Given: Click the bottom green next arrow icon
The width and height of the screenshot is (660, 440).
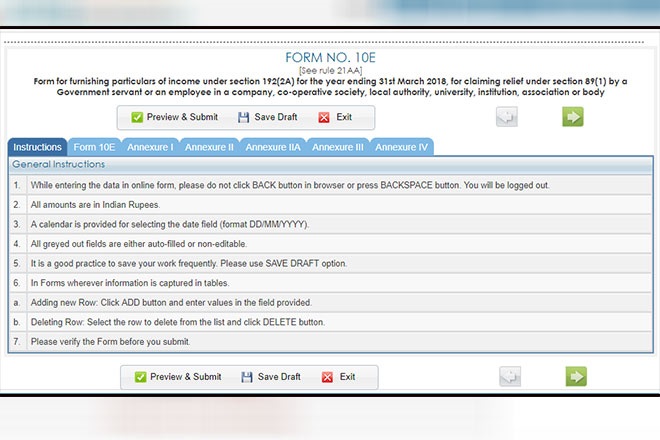Looking at the screenshot, I should (x=575, y=377).
